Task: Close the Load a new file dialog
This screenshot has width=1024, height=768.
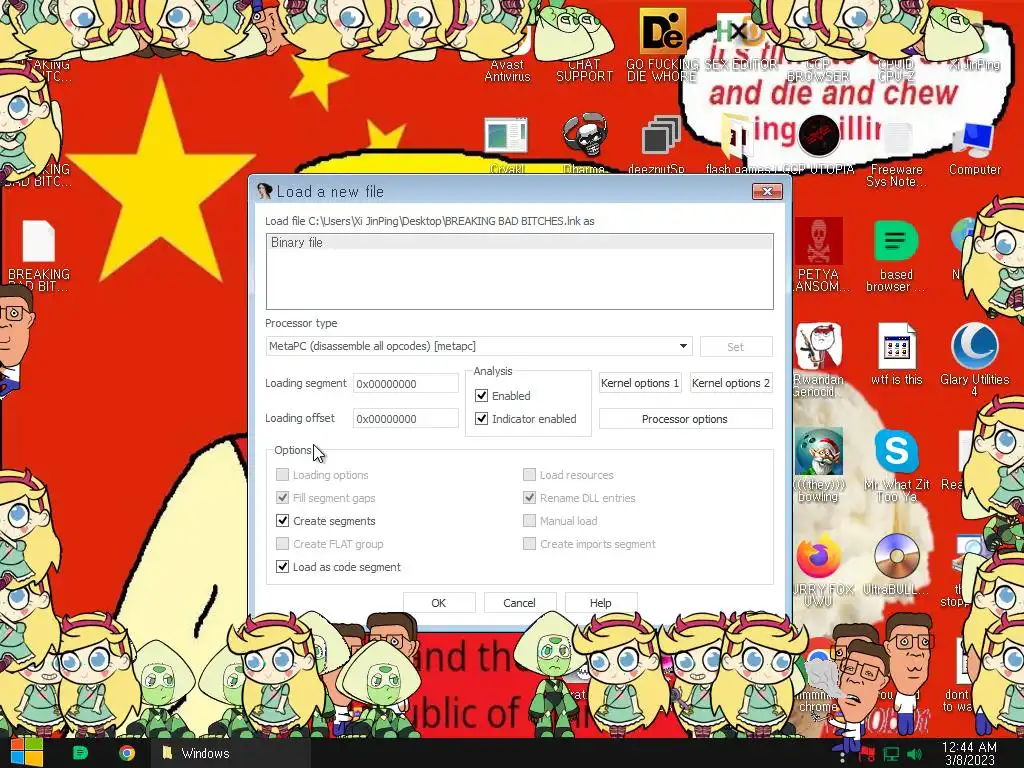Action: [x=767, y=191]
